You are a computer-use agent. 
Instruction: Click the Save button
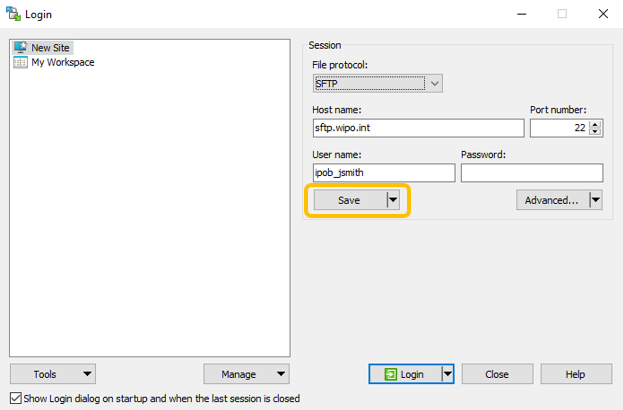349,200
